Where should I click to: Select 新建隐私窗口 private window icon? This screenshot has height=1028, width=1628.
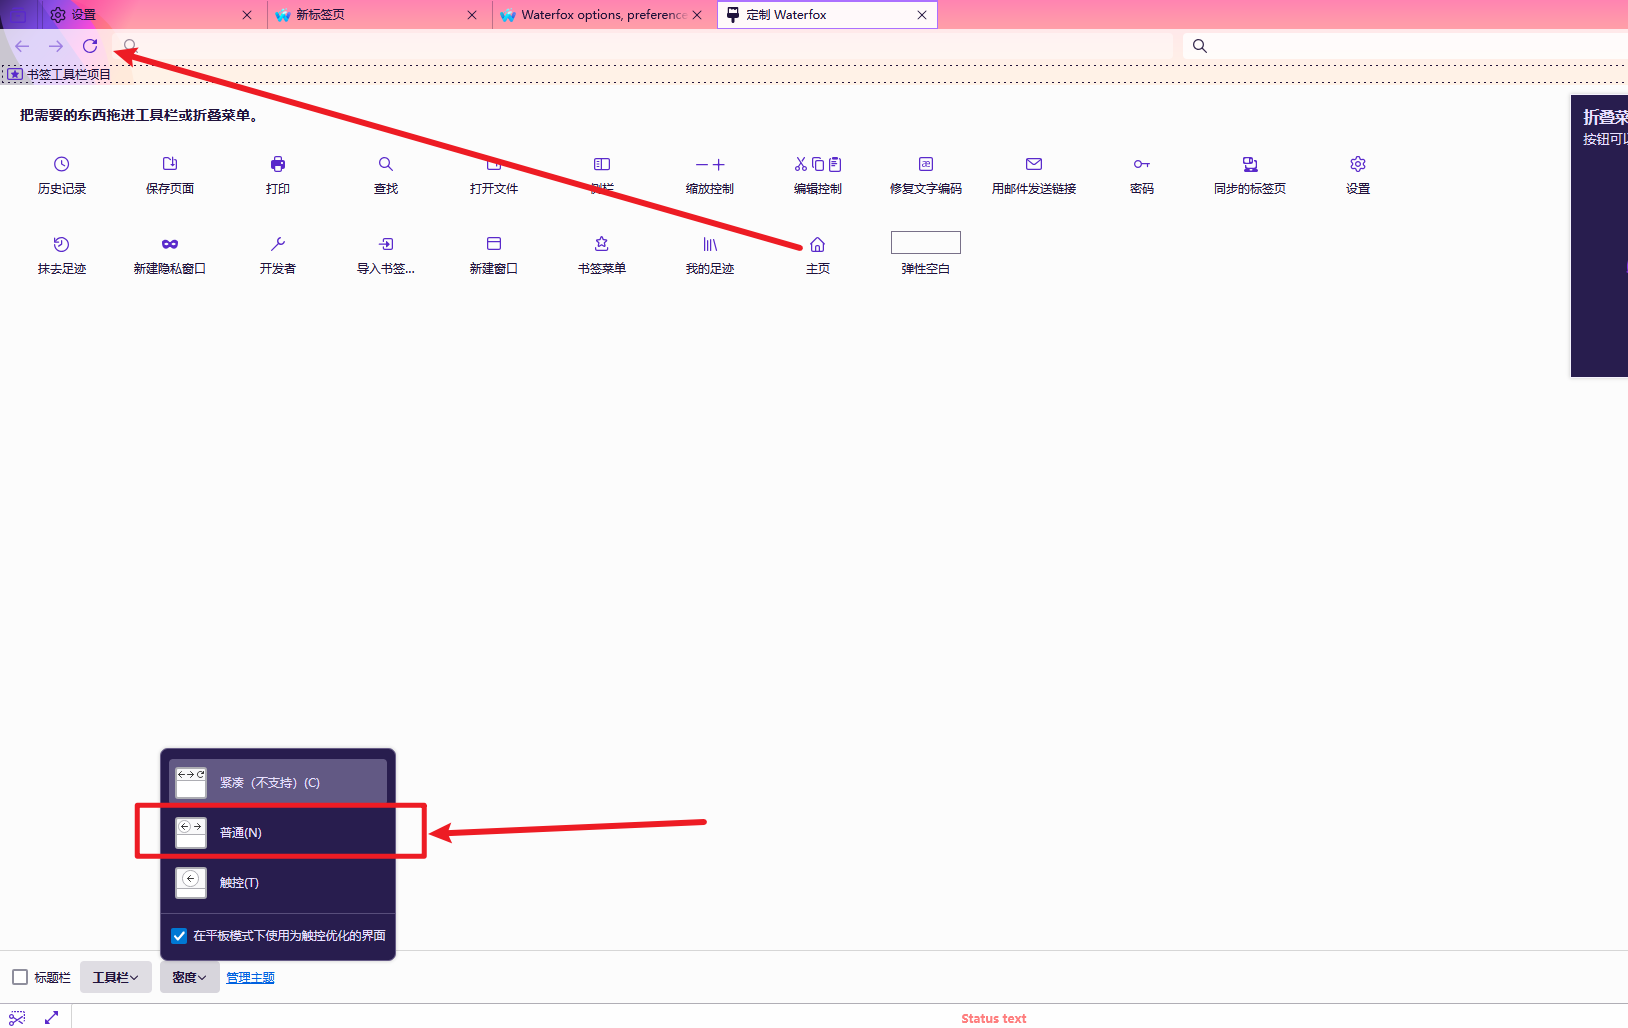pos(170,244)
